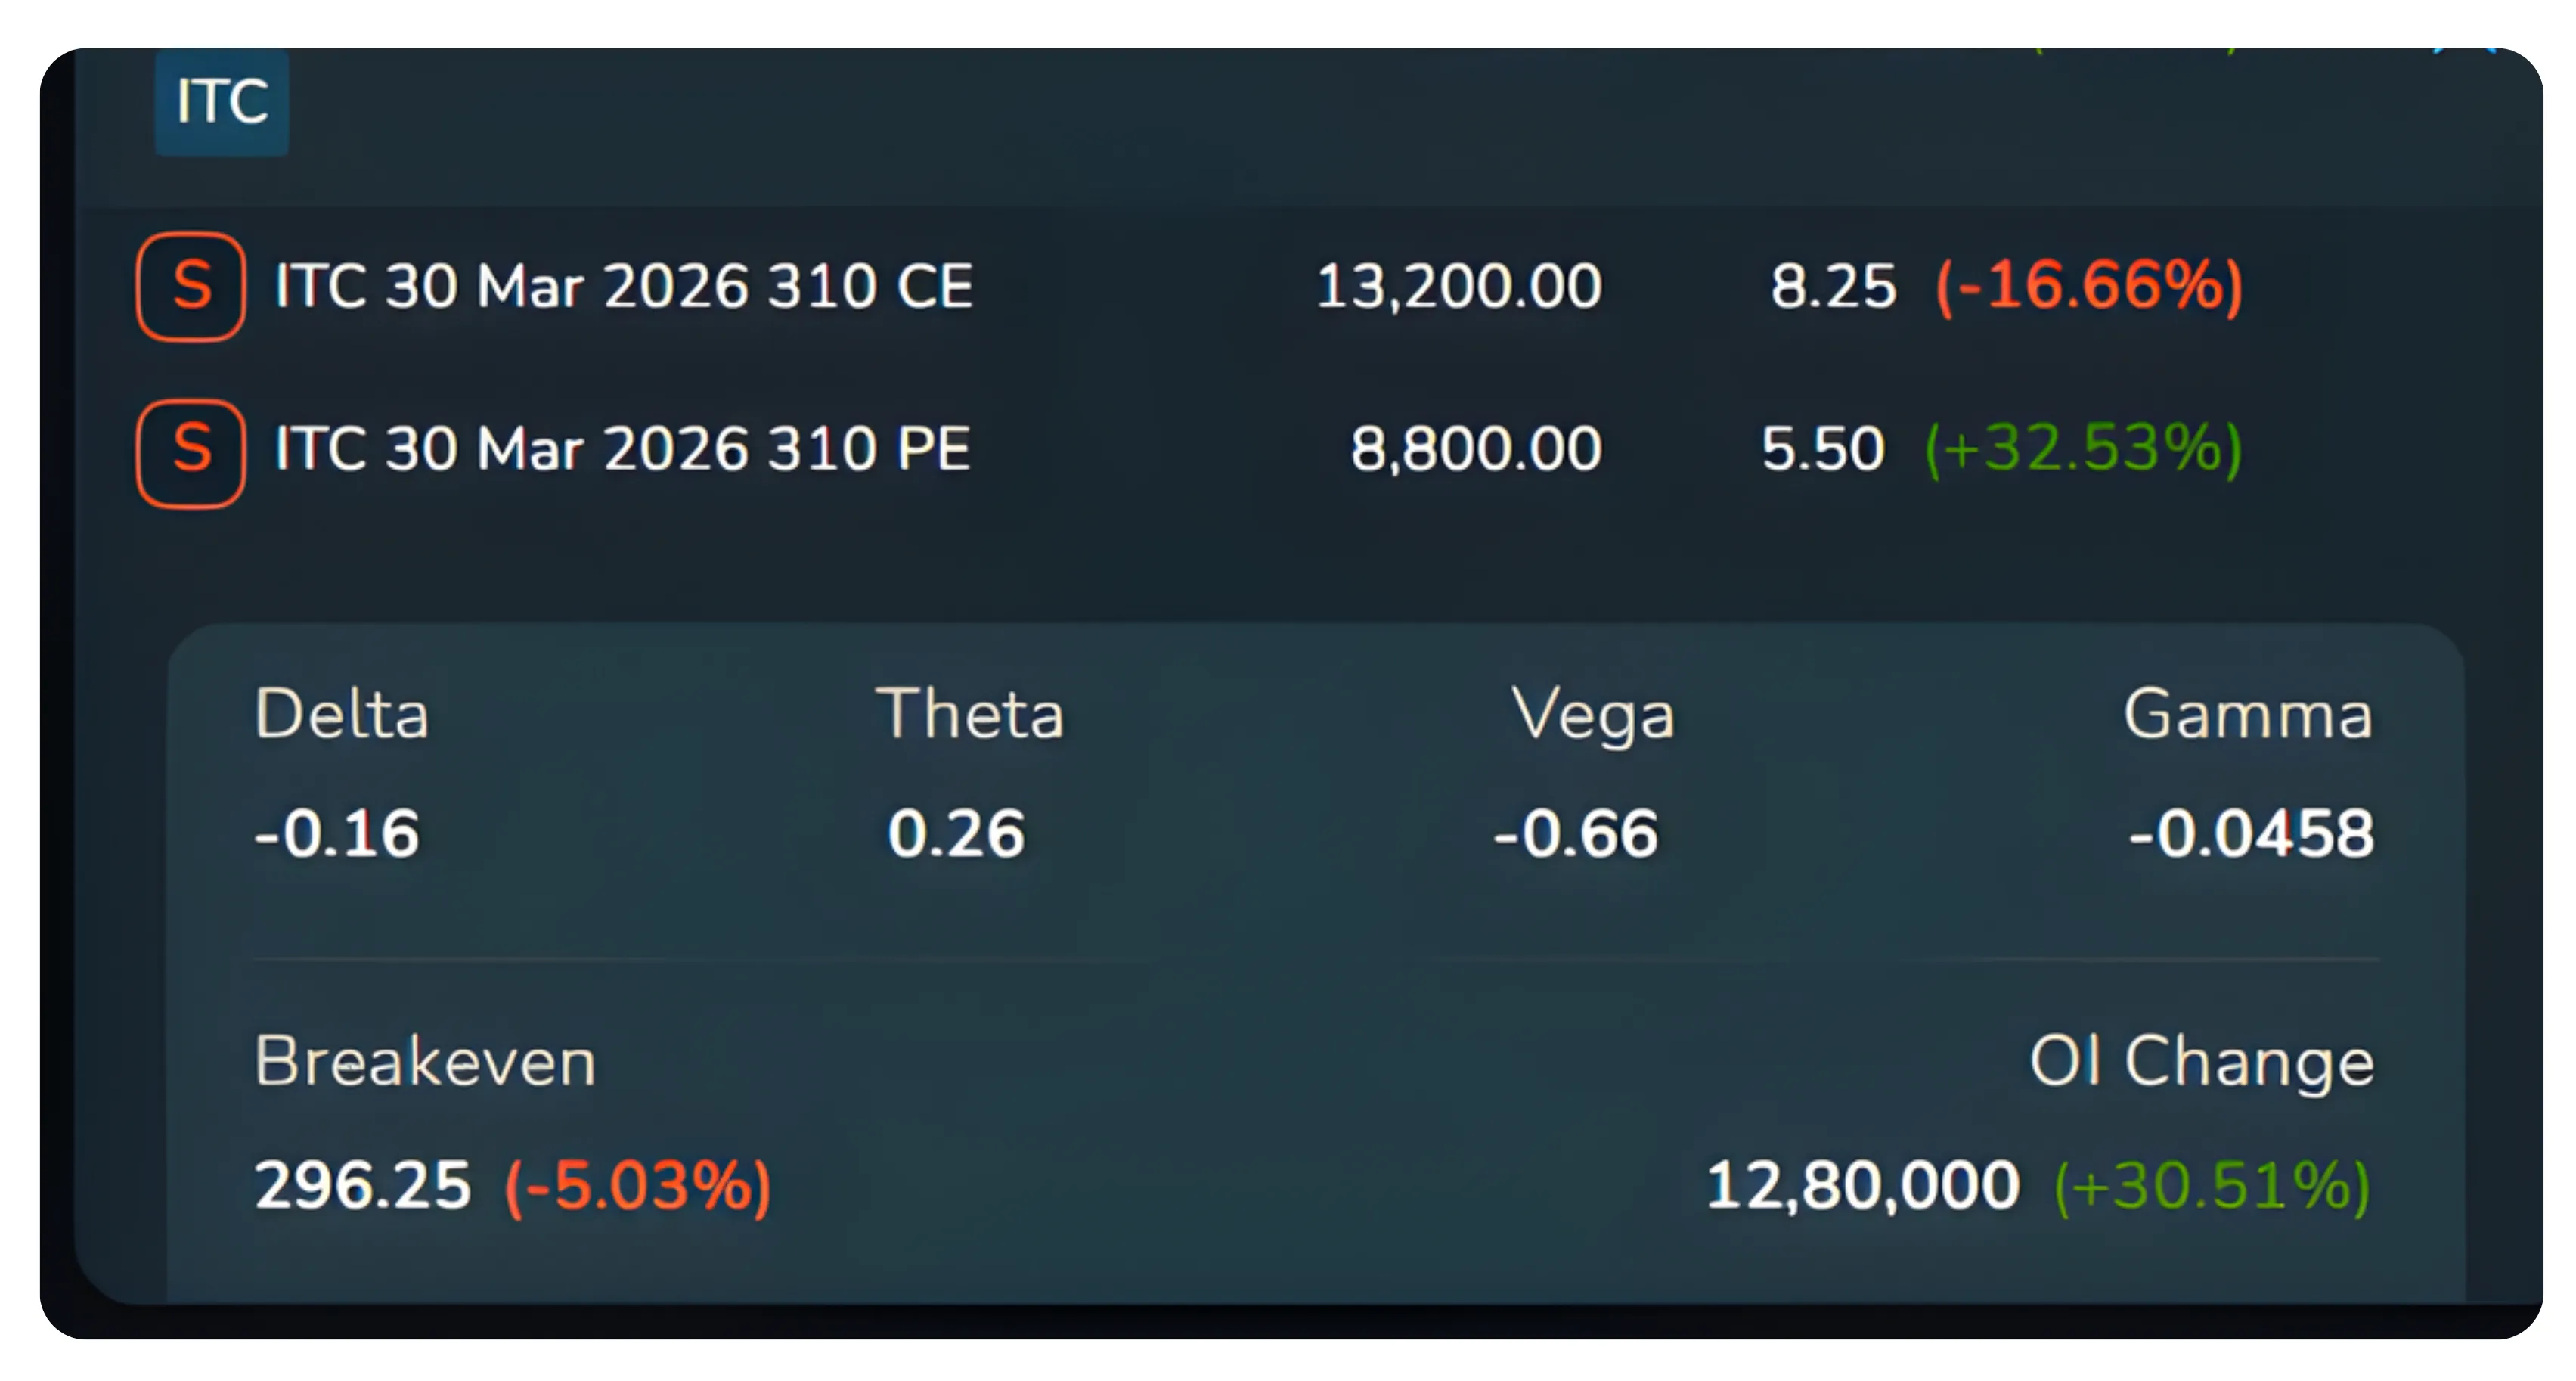Expand the Breakeven details section
This screenshot has height=1381, width=2576.
[x=424, y=1062]
